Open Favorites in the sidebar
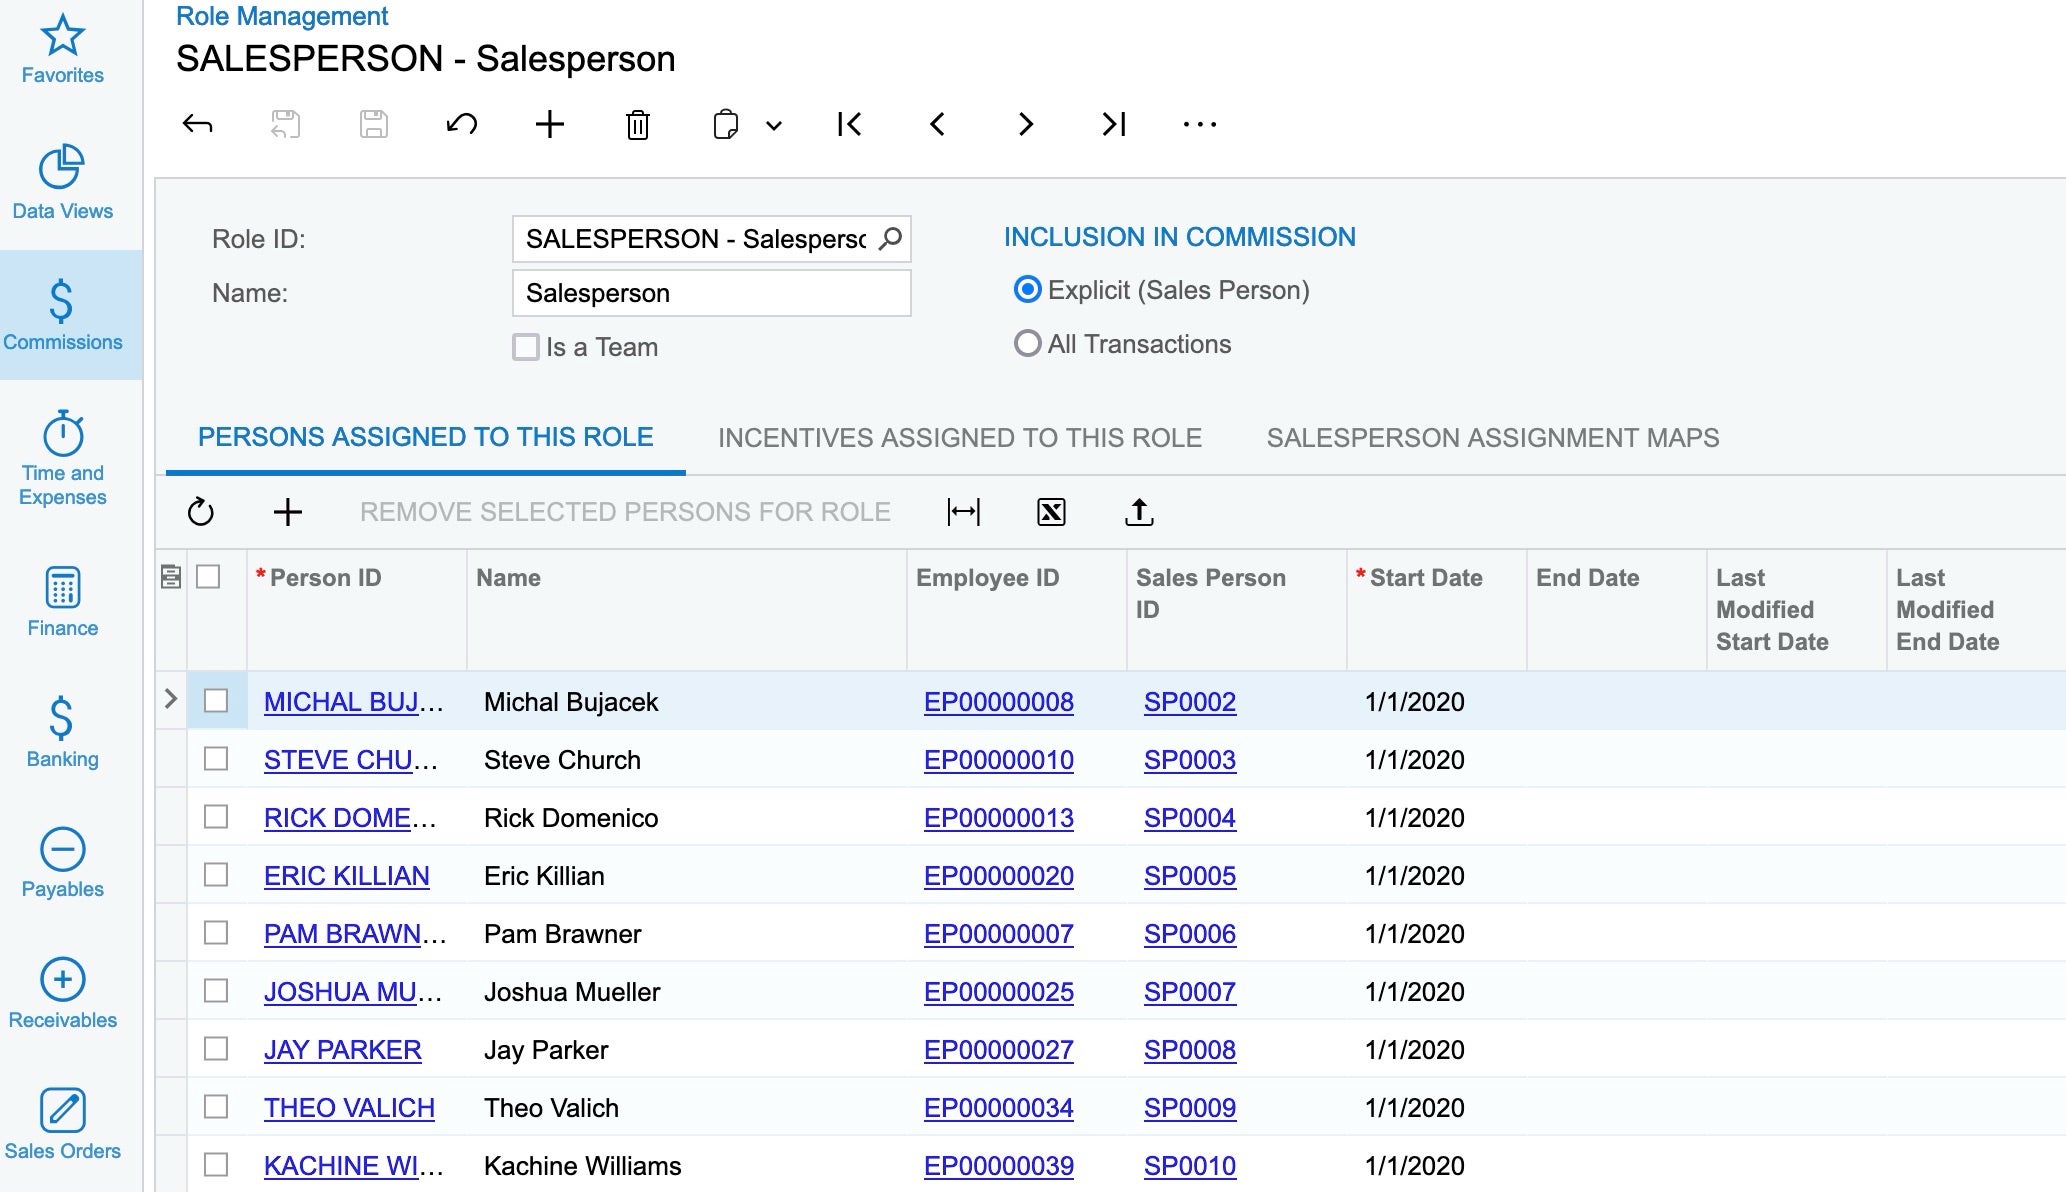Viewport: 2066px width, 1192px height. [x=62, y=50]
